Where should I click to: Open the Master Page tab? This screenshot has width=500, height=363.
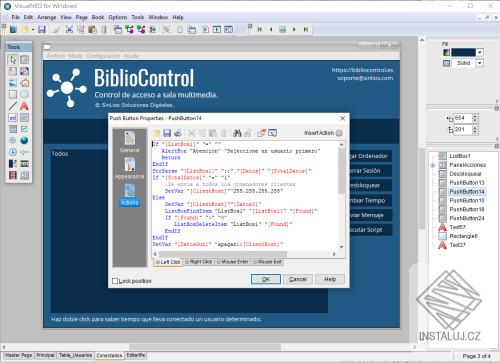pyautogui.click(x=18, y=355)
